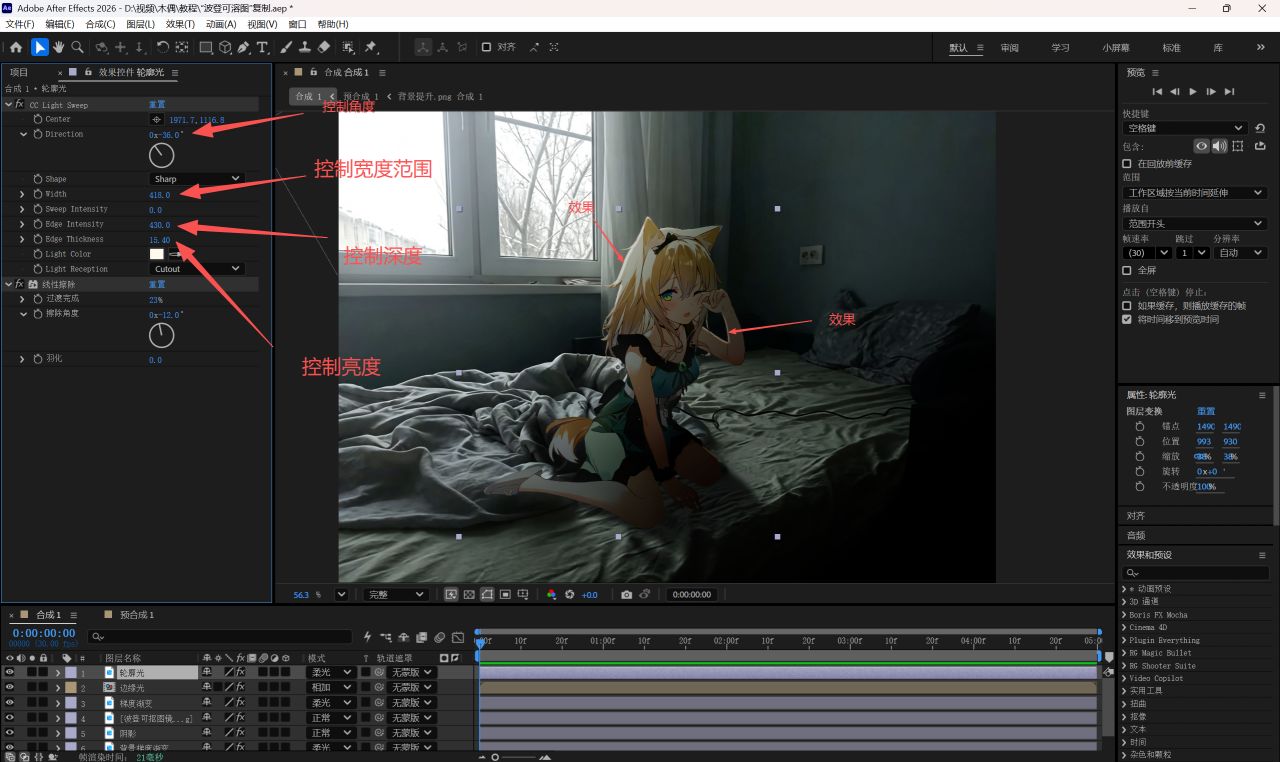
Task: Jump to last frame in Preview
Action: (x=1229, y=91)
